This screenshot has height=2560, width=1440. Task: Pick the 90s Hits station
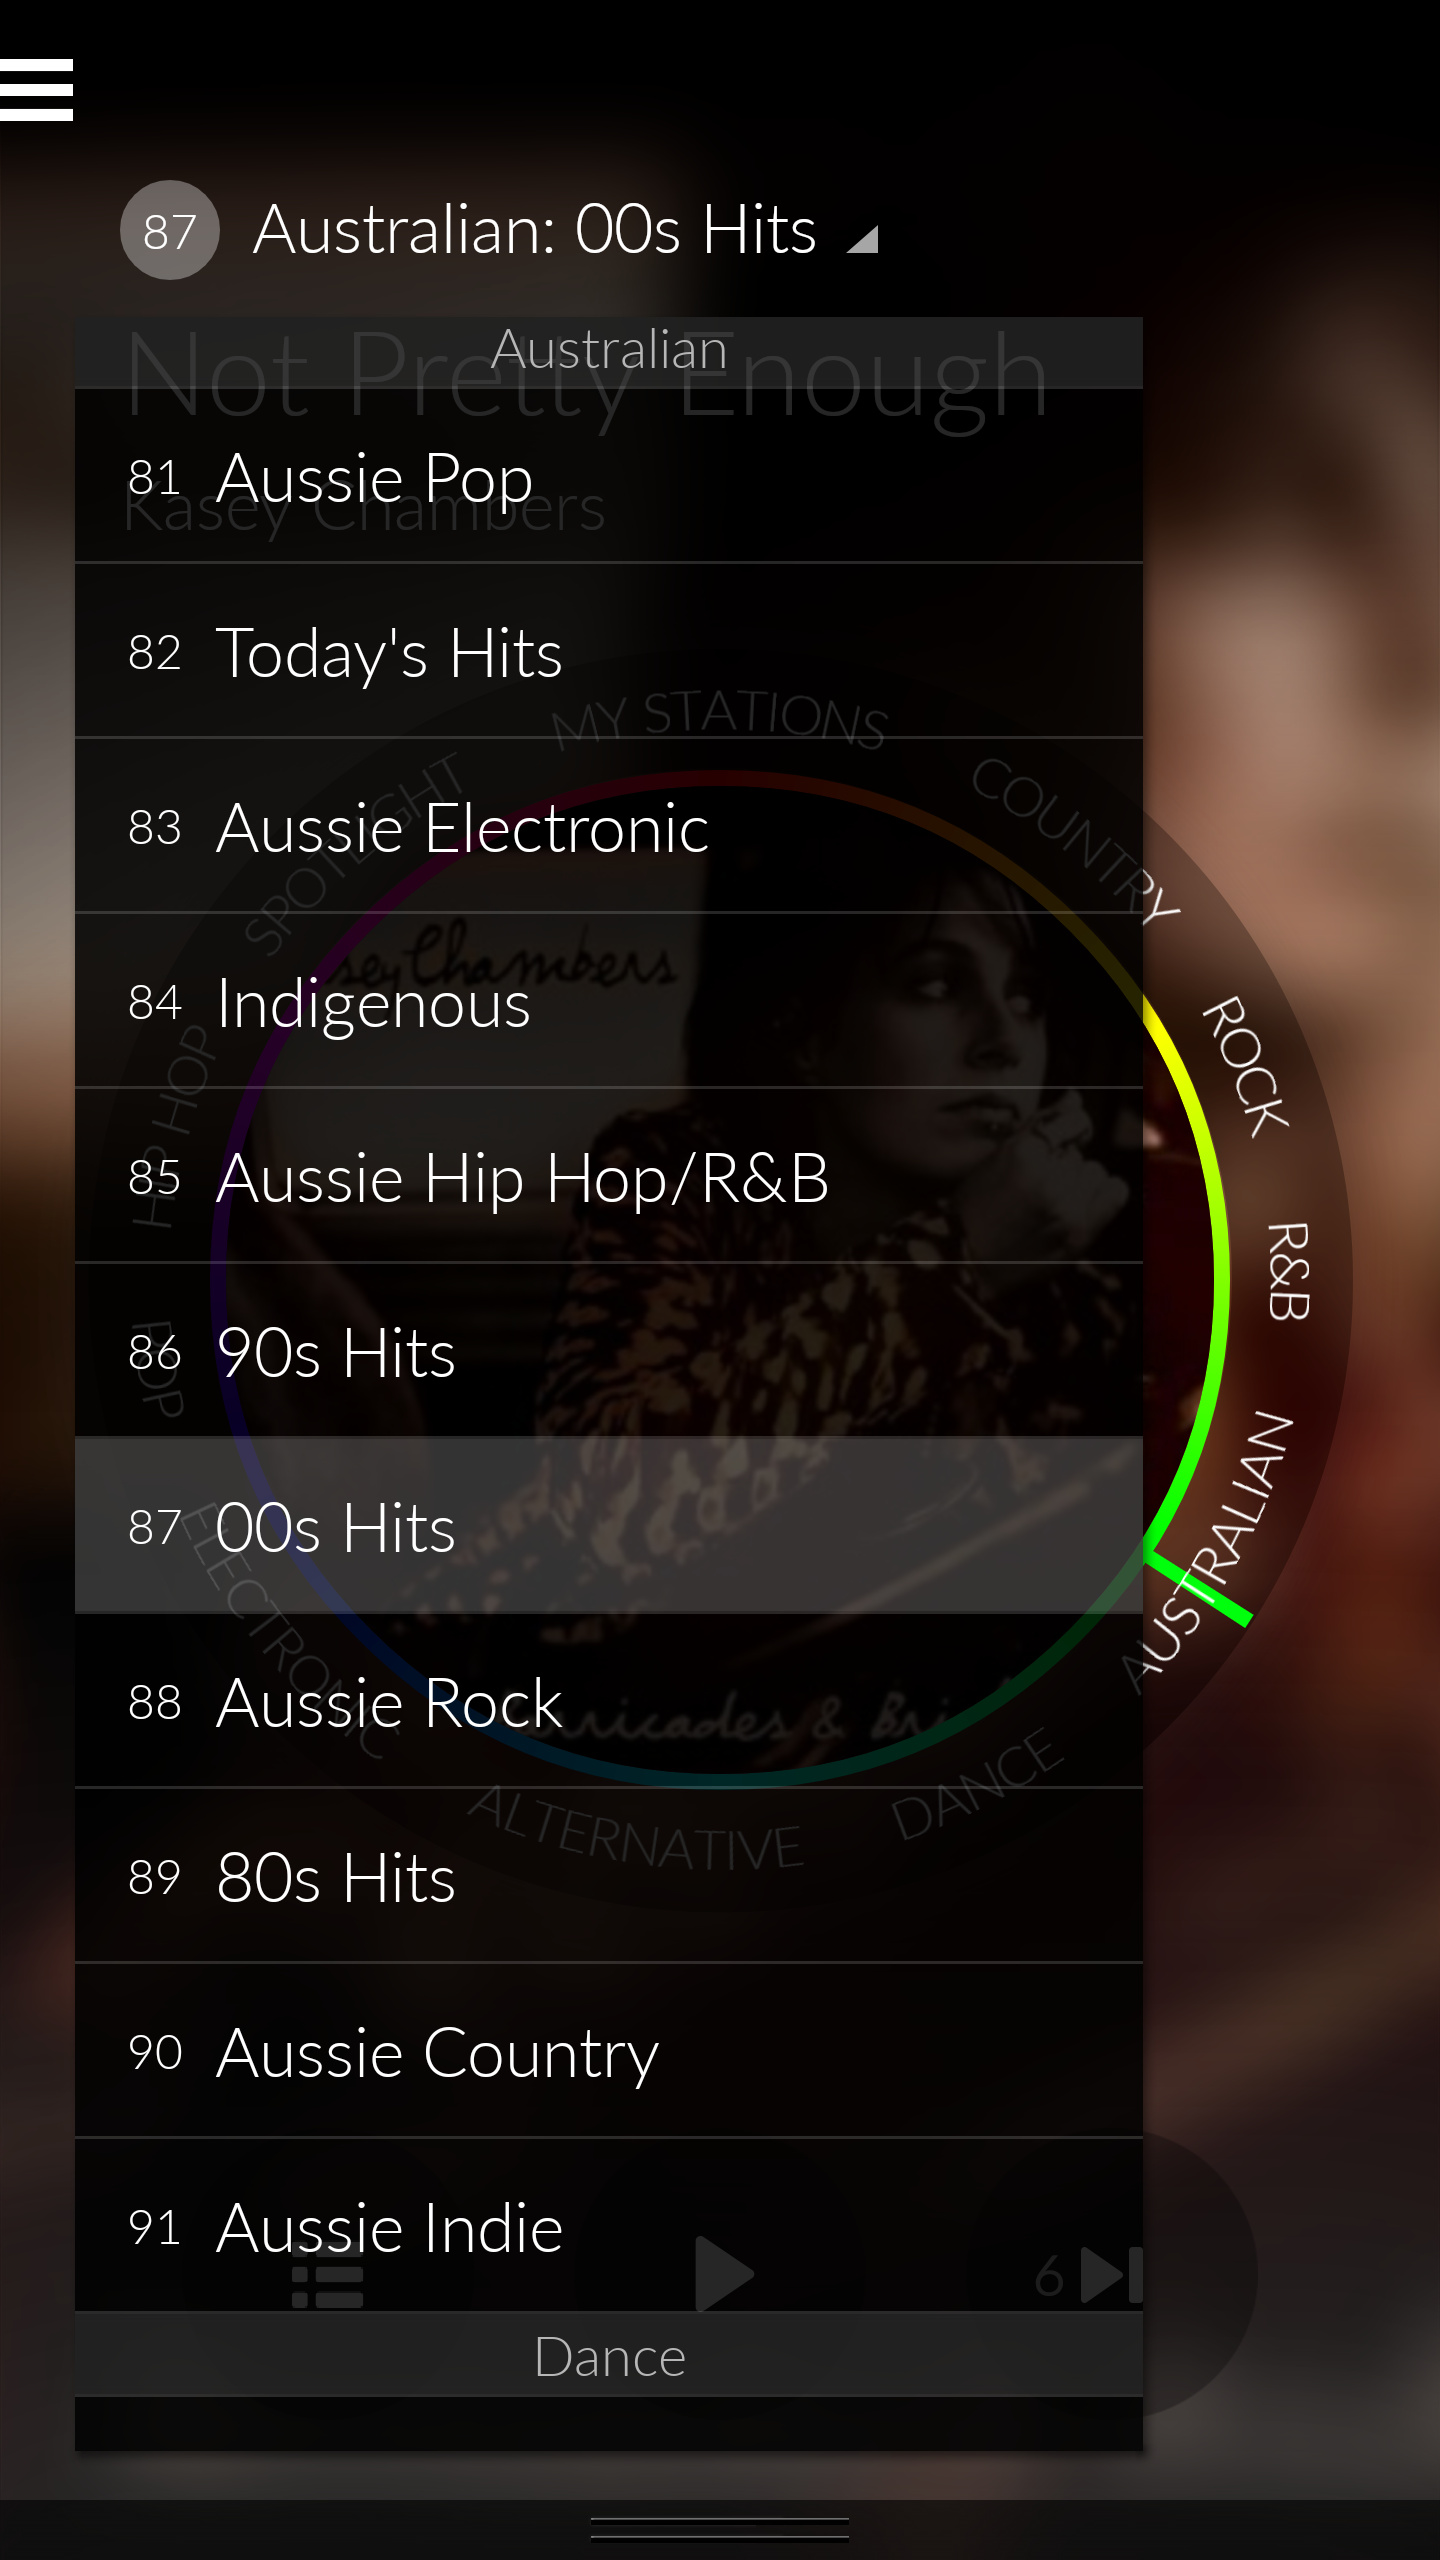click(x=609, y=1351)
